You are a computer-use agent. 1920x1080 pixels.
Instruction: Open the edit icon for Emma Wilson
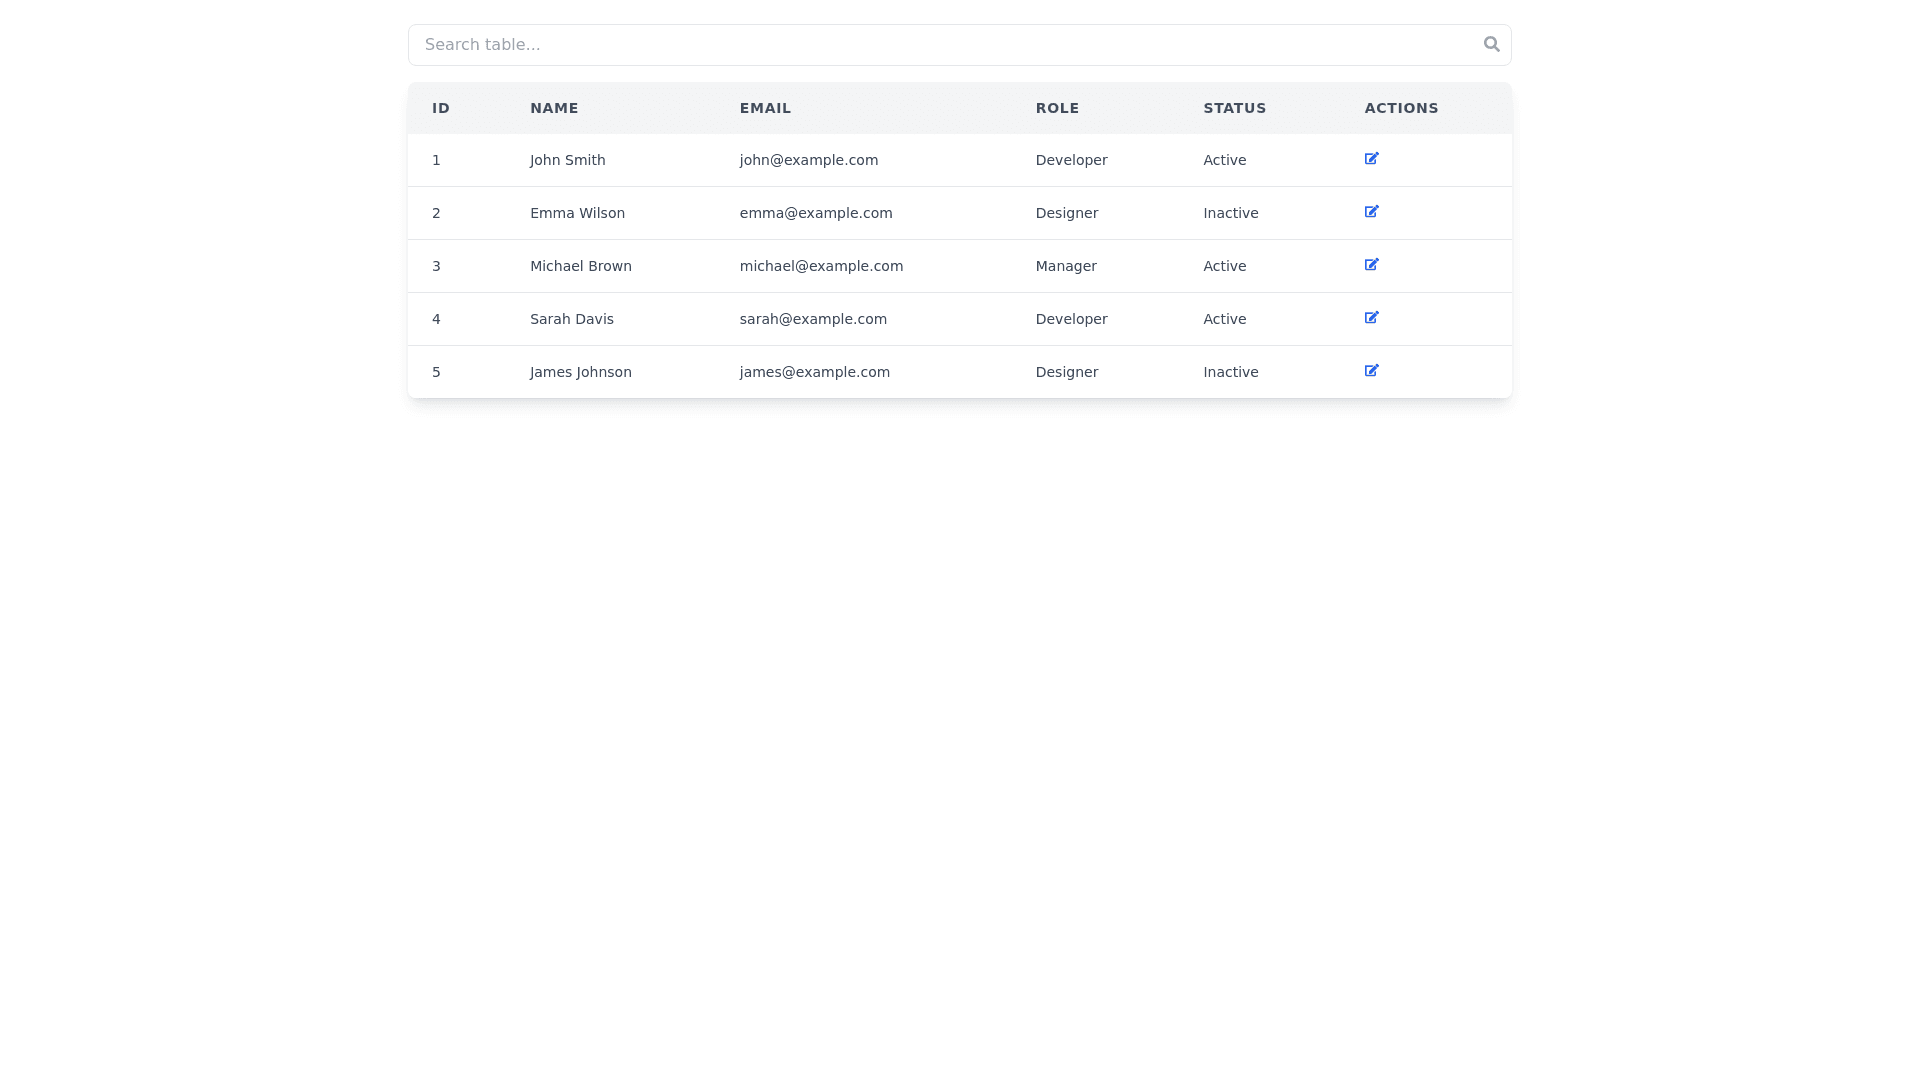click(1371, 212)
